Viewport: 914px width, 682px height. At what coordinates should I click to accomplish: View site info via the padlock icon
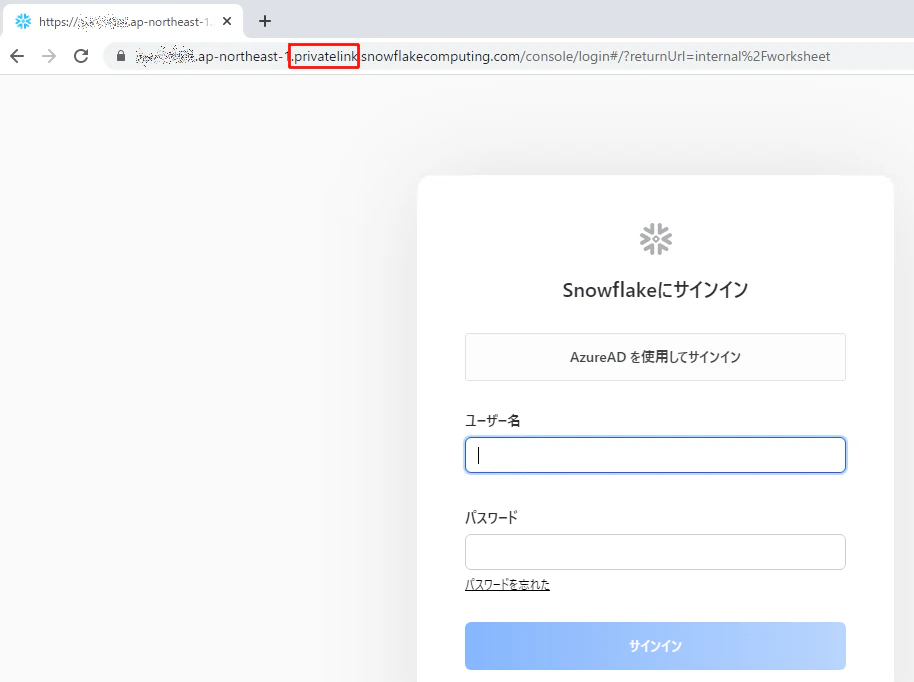click(x=121, y=56)
